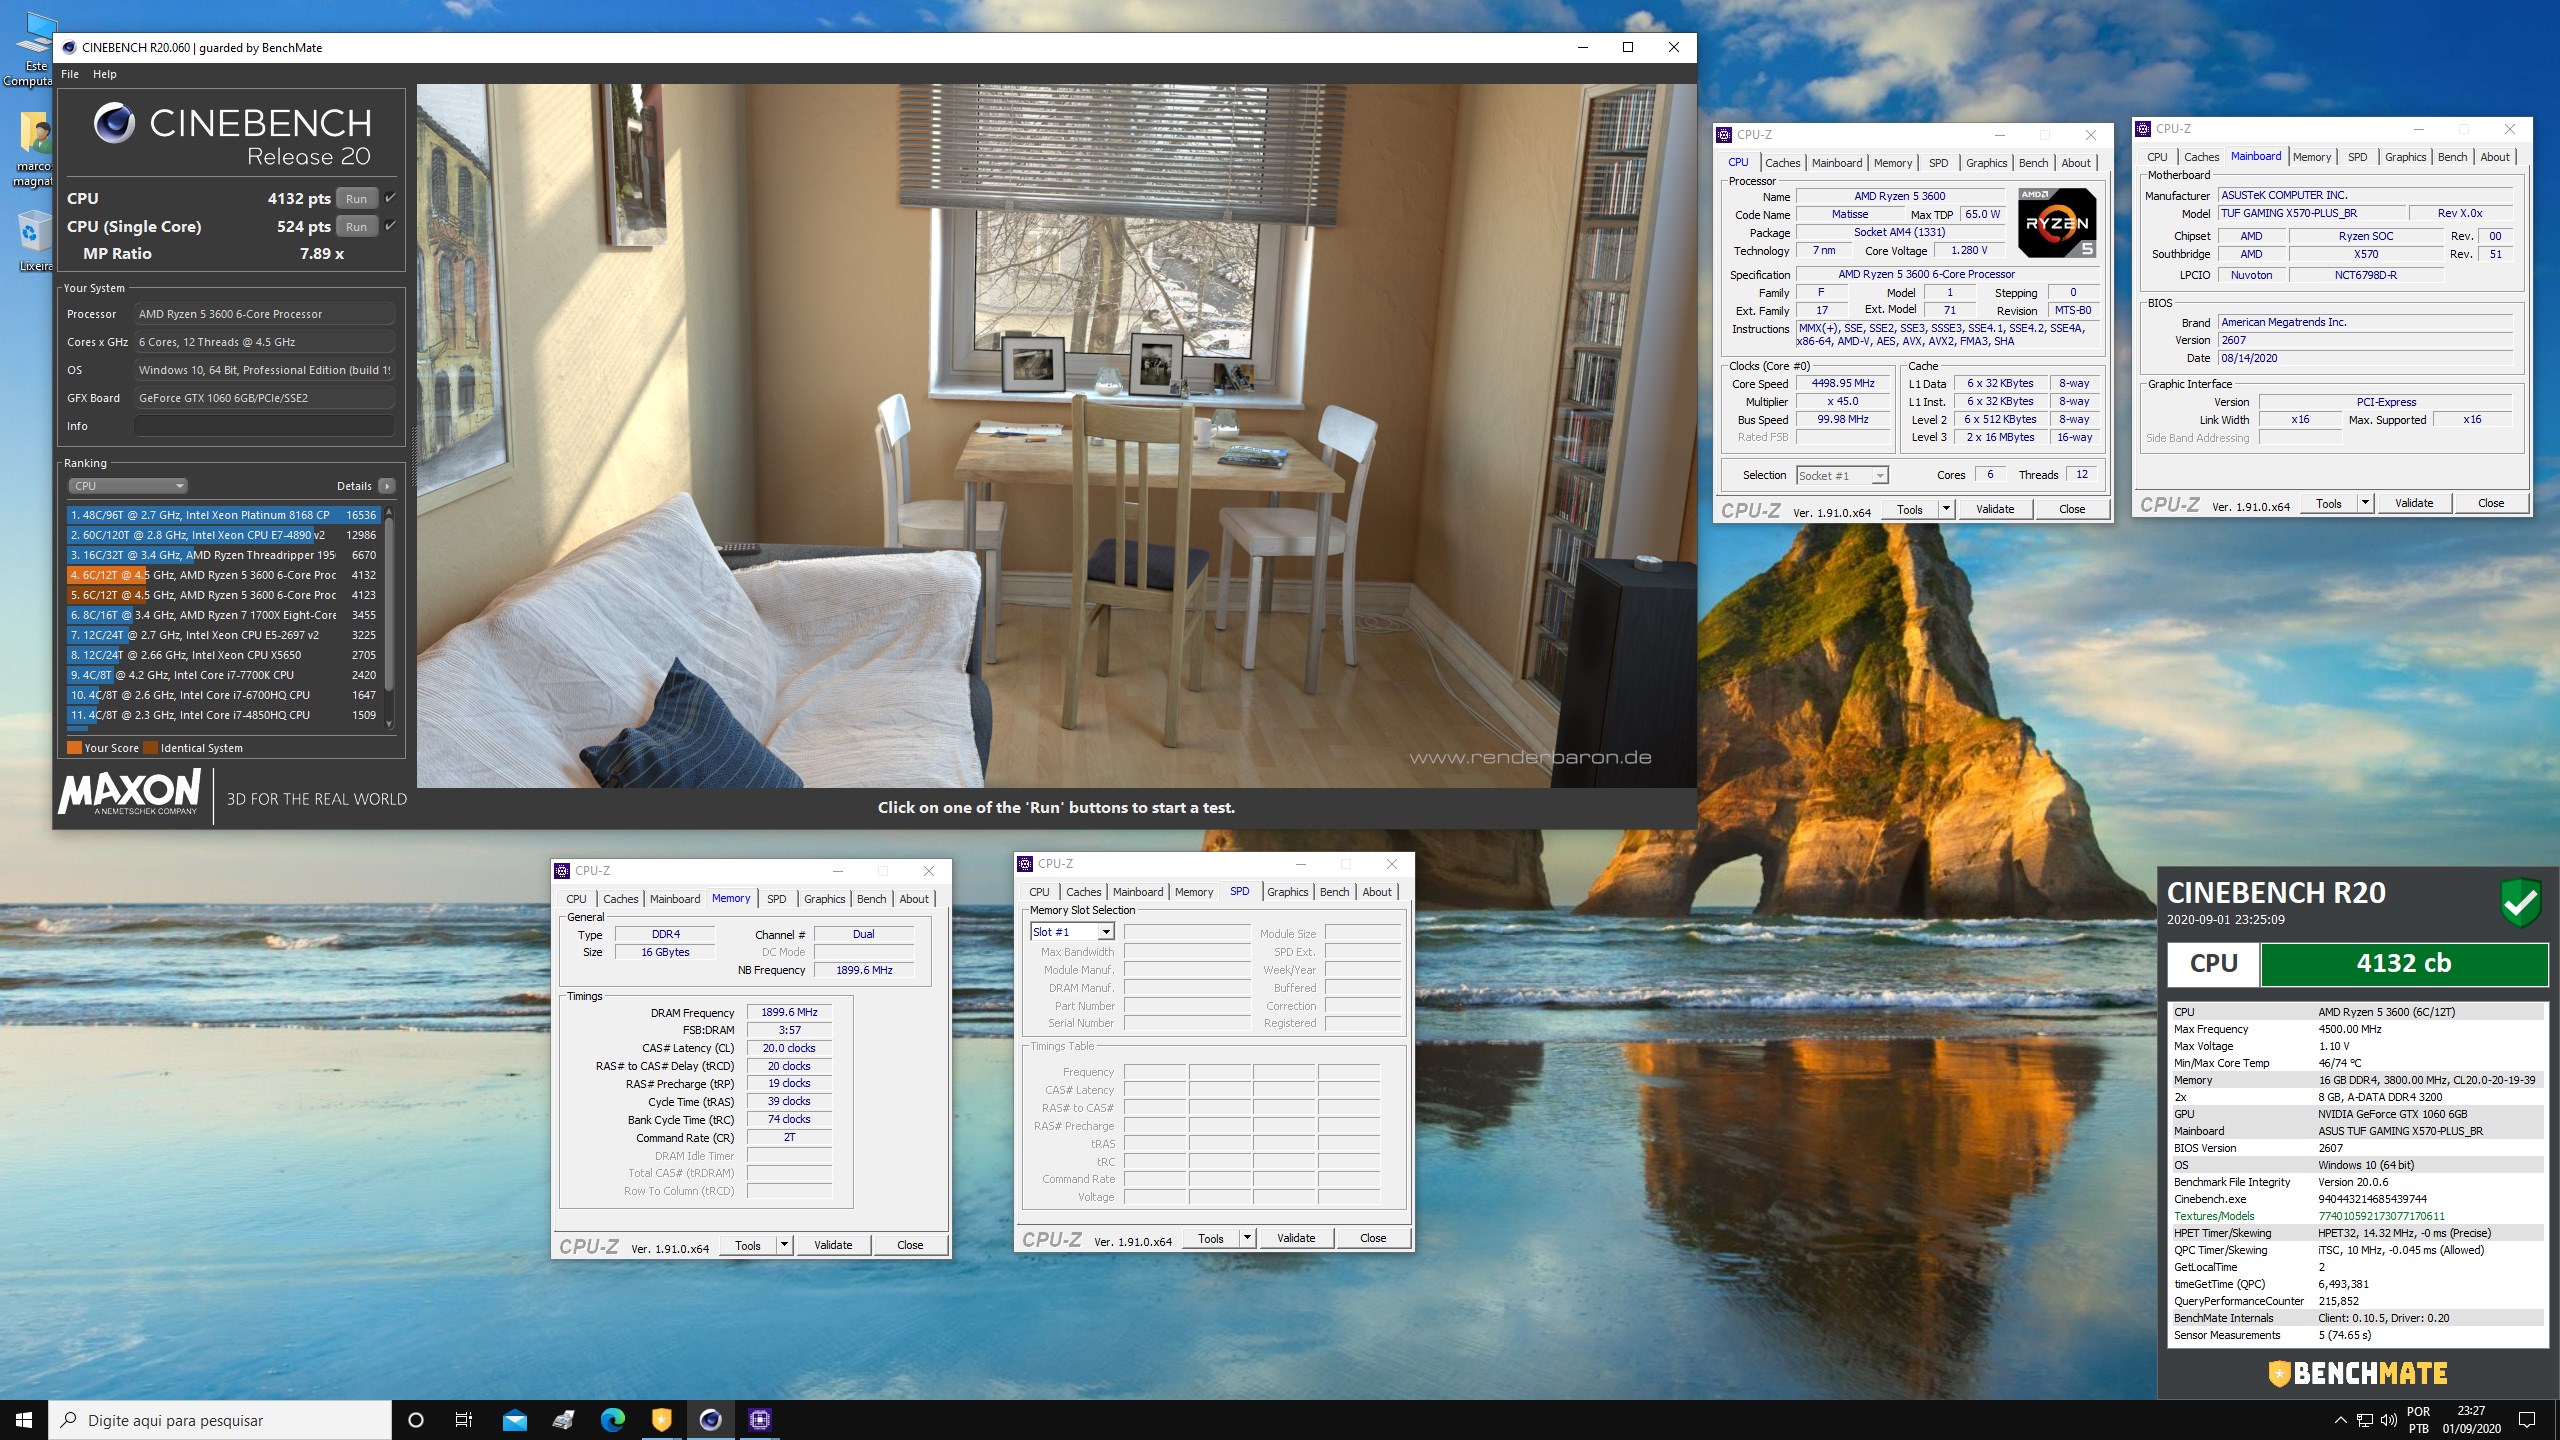This screenshot has width=2560, height=1440.
Task: Switch to CPU-Z taskbar icon
Action: 759,1420
